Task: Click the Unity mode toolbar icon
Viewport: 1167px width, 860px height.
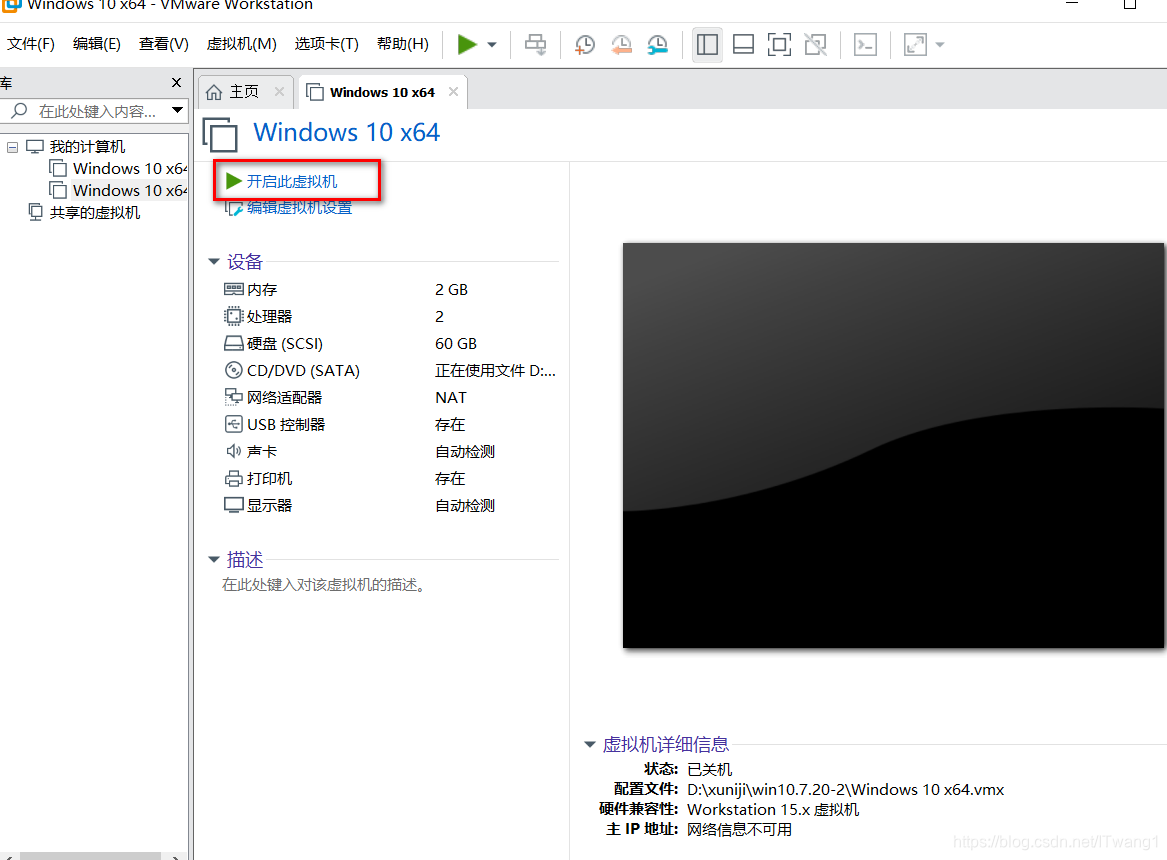Action: tap(816, 45)
